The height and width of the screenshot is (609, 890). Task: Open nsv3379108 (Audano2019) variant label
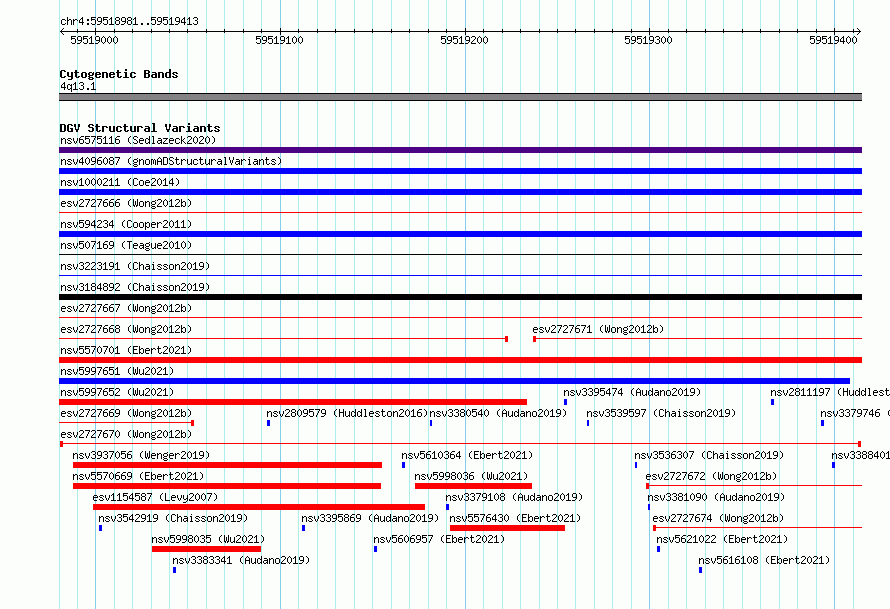514,497
